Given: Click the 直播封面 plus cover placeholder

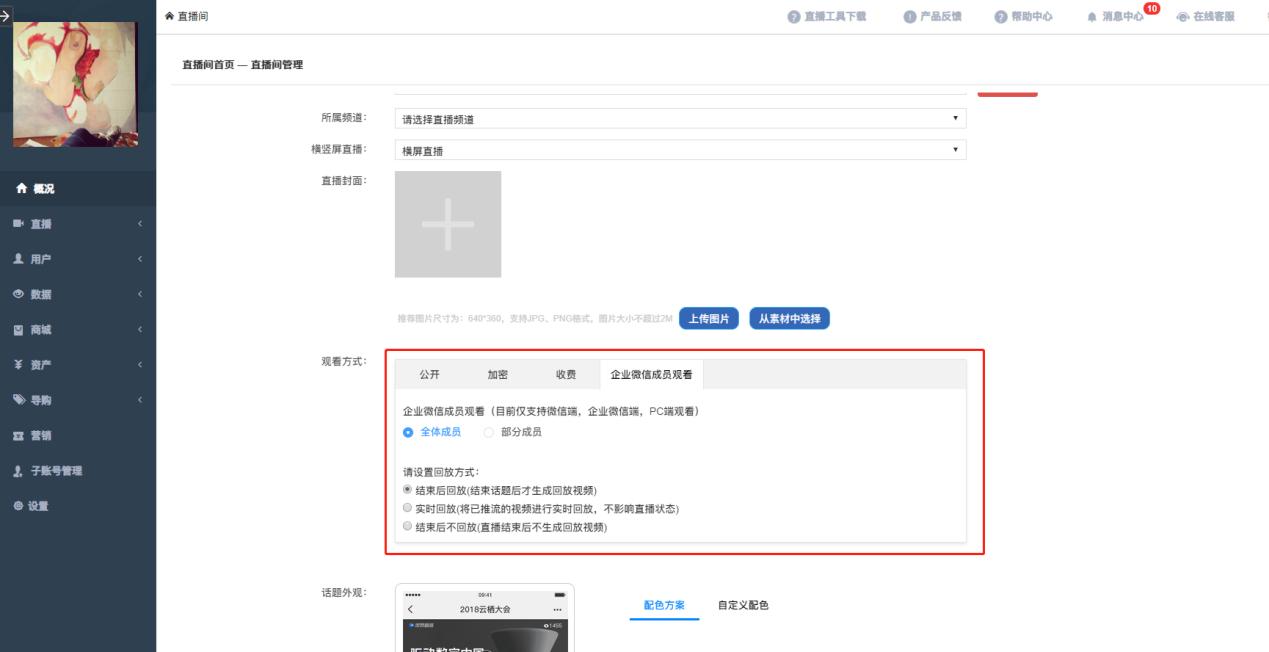Looking at the screenshot, I should point(448,224).
